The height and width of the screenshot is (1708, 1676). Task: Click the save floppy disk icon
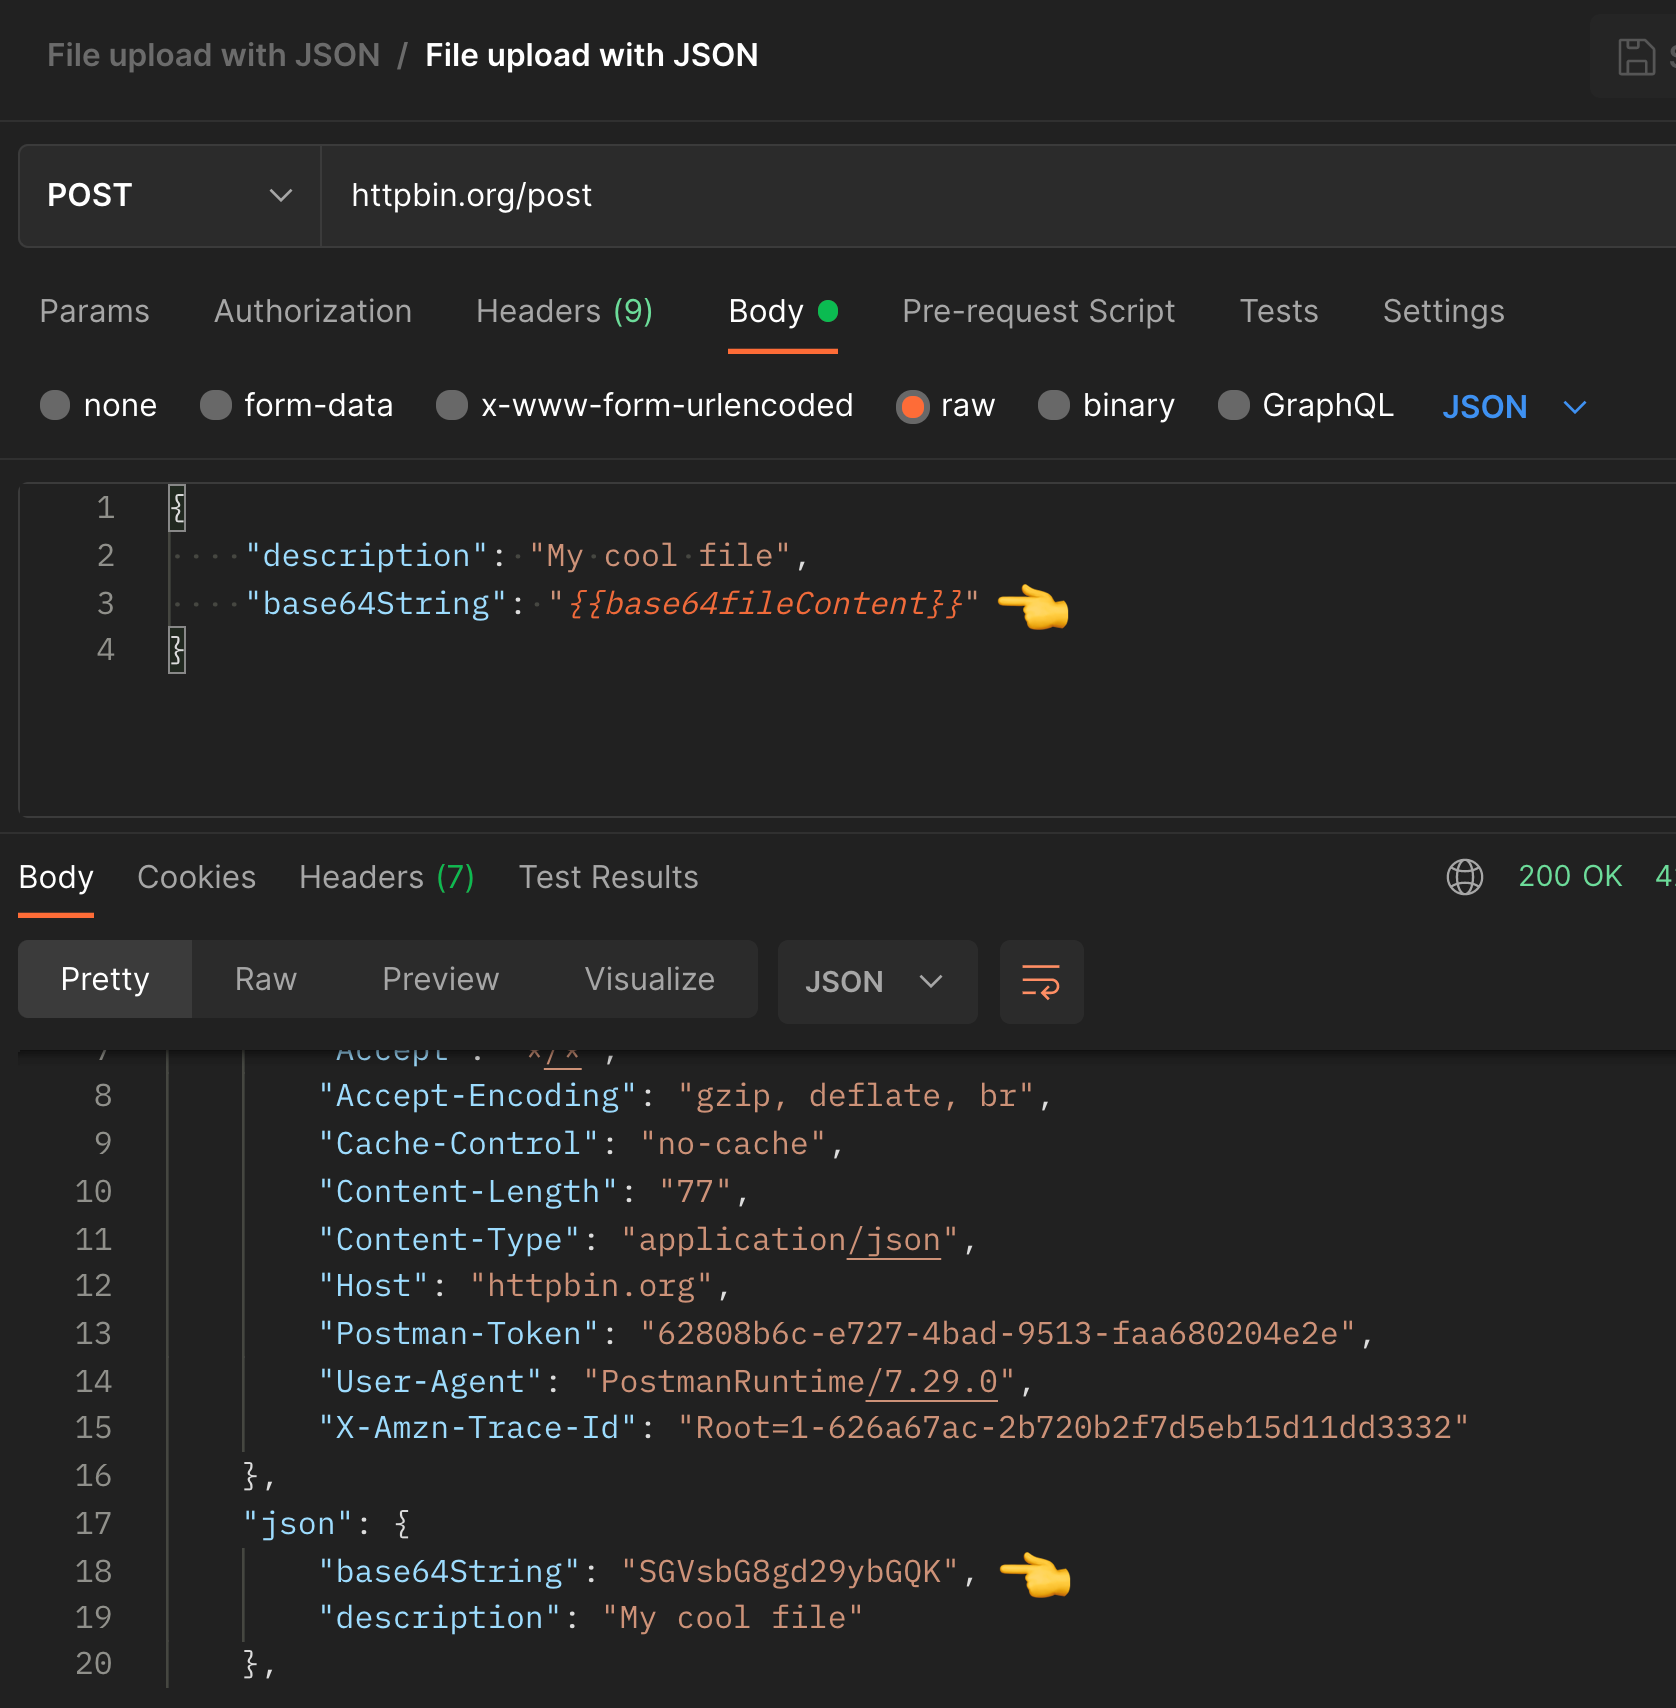click(x=1636, y=57)
